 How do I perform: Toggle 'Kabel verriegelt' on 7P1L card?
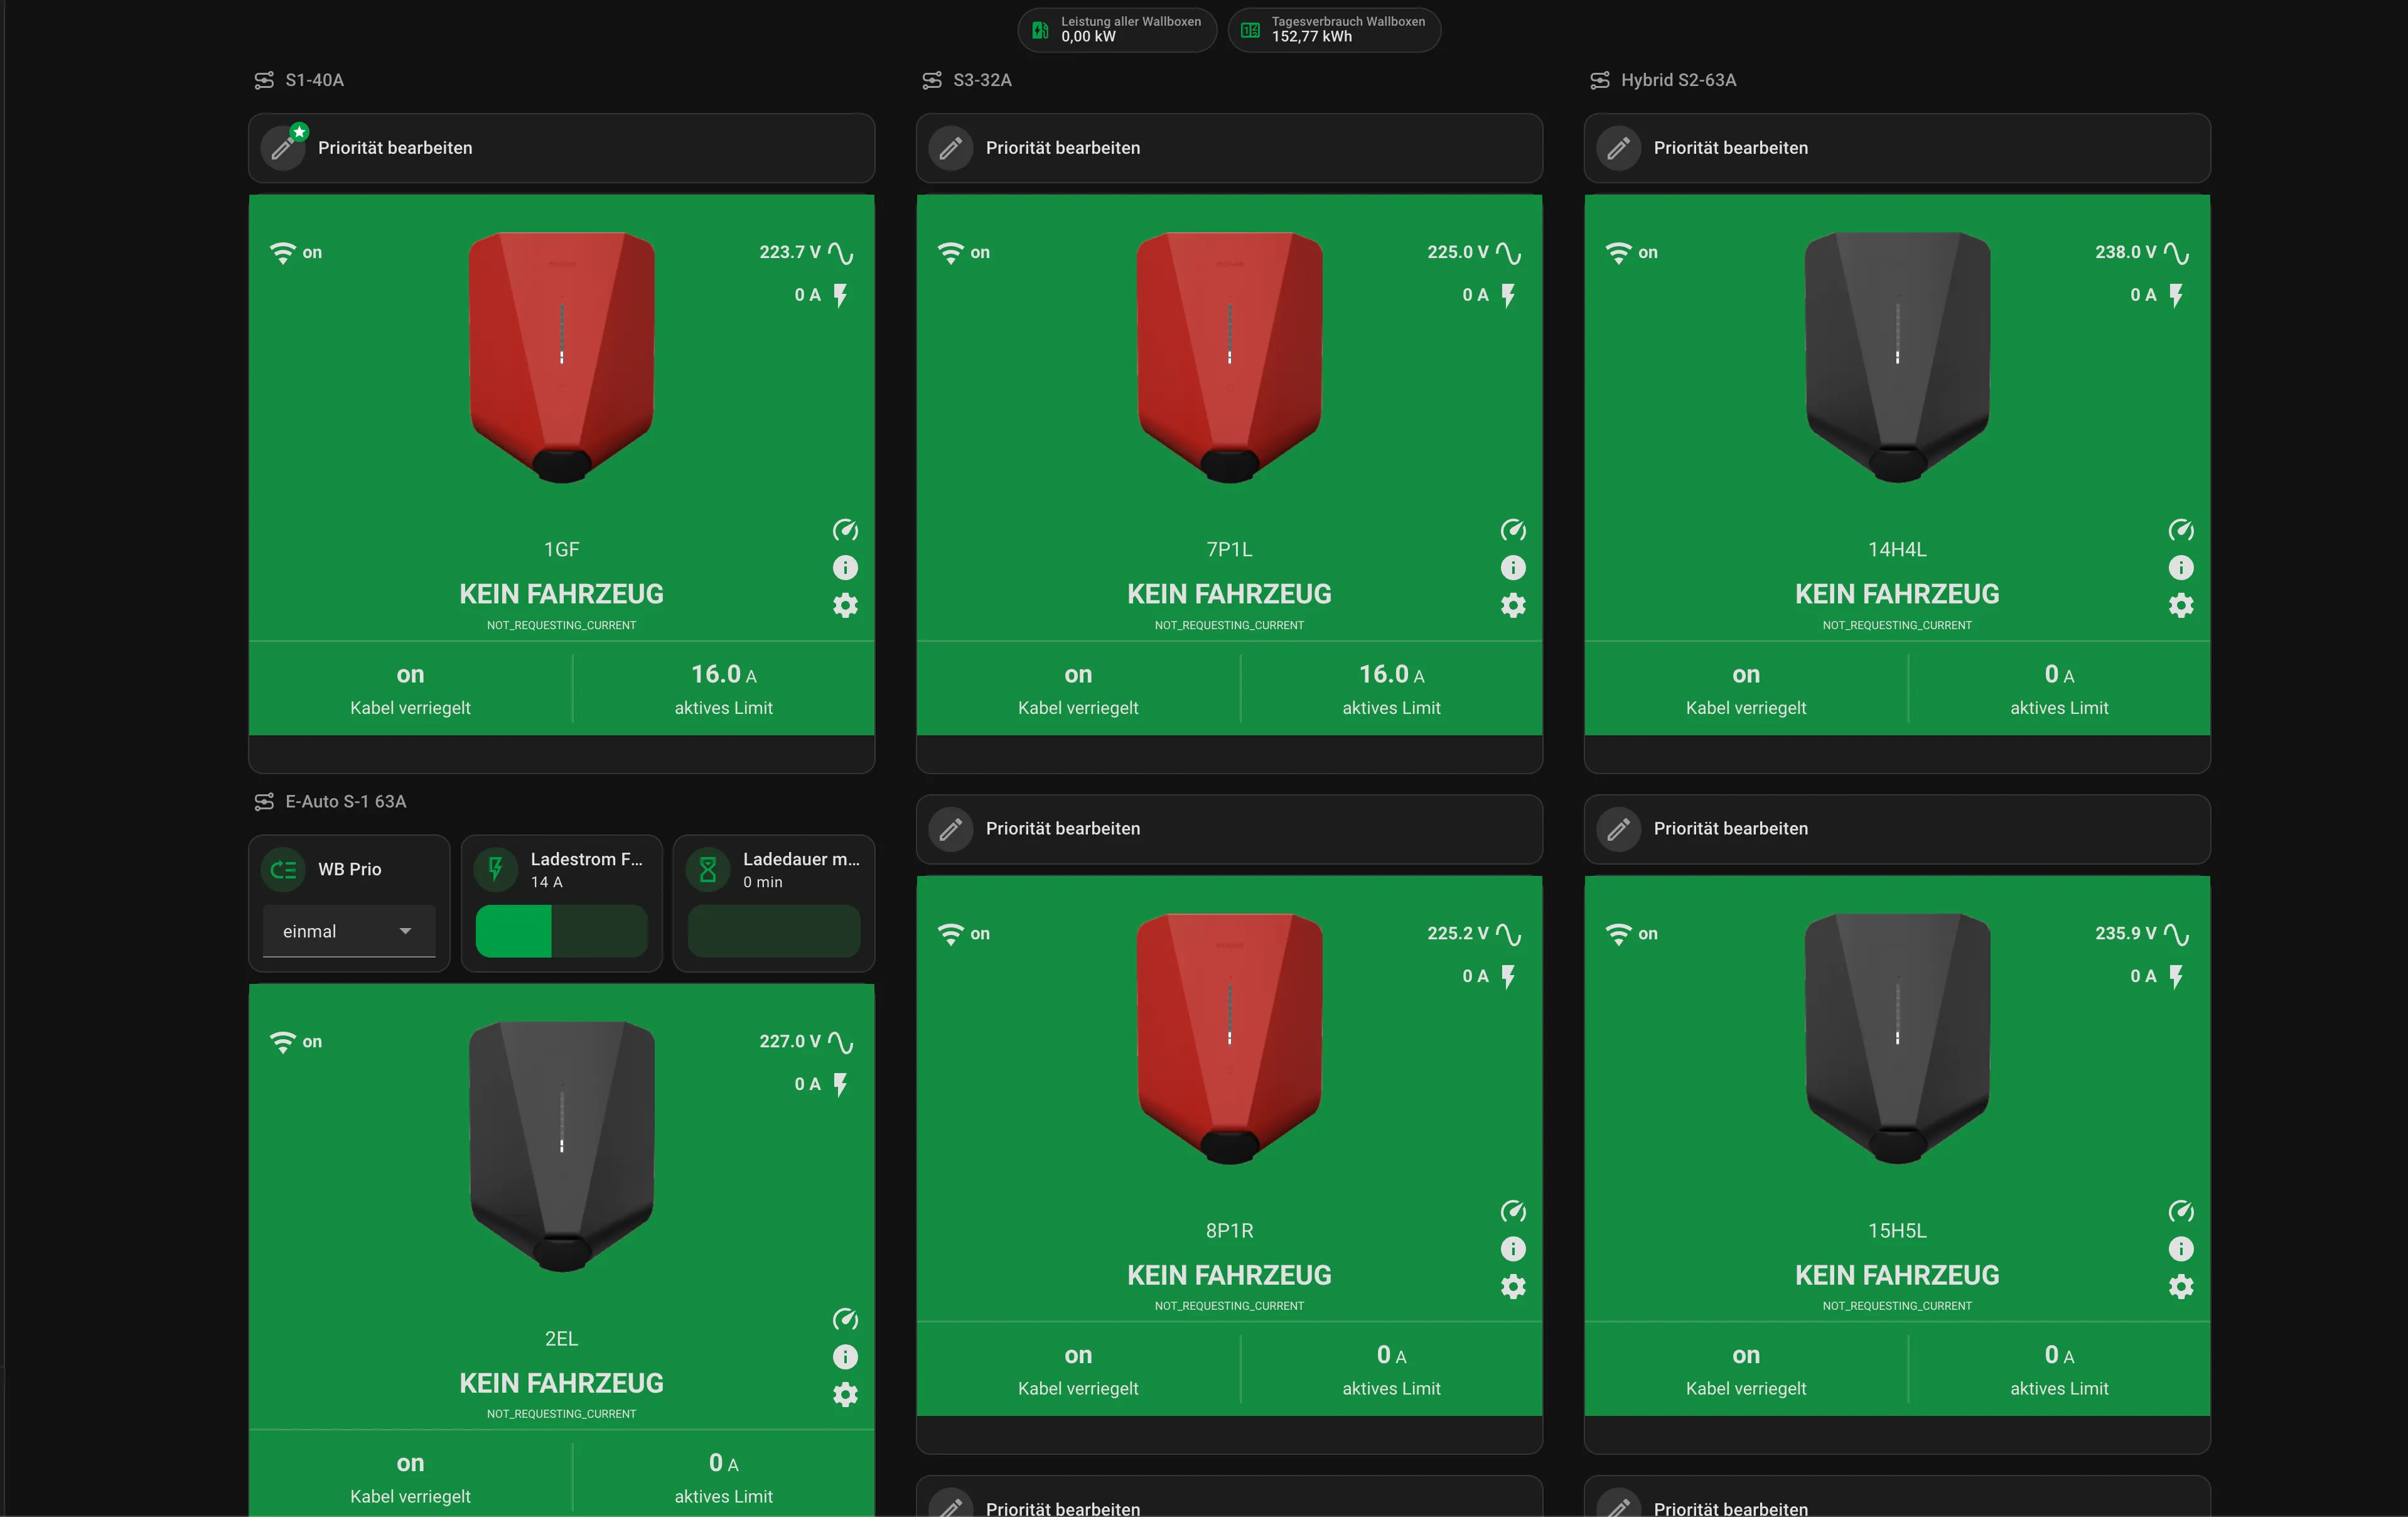pyautogui.click(x=1078, y=689)
